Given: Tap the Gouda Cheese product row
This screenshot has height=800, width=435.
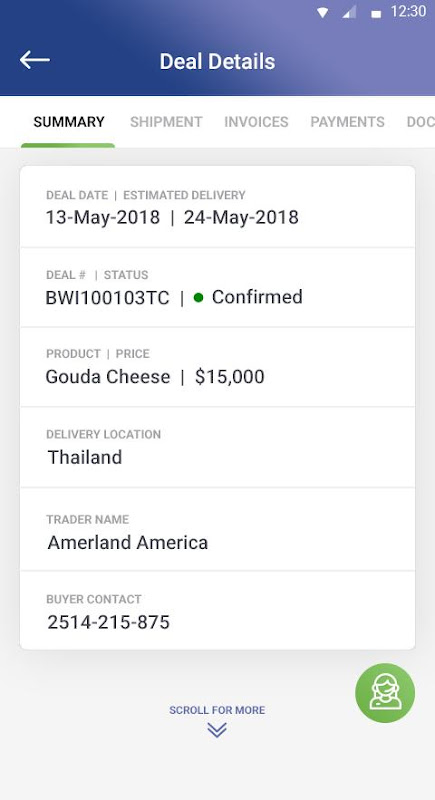Looking at the screenshot, I should tap(217, 367).
